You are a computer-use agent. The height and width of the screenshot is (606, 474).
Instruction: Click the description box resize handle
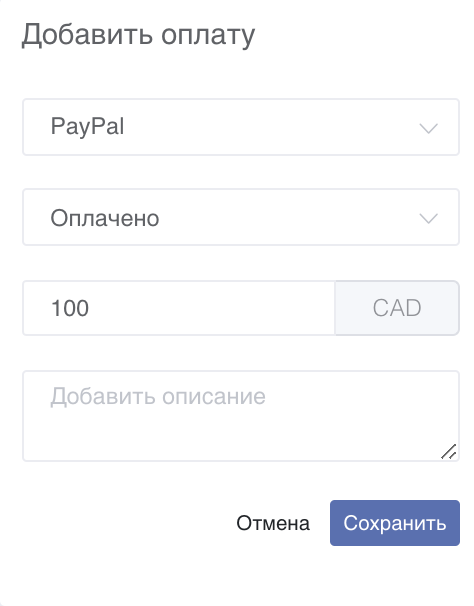(449, 451)
